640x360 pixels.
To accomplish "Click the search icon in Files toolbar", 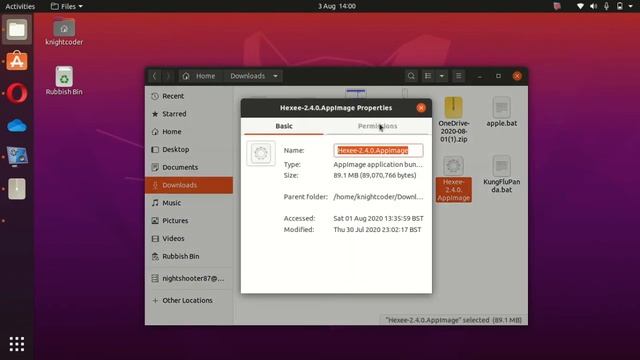I will (x=411, y=76).
